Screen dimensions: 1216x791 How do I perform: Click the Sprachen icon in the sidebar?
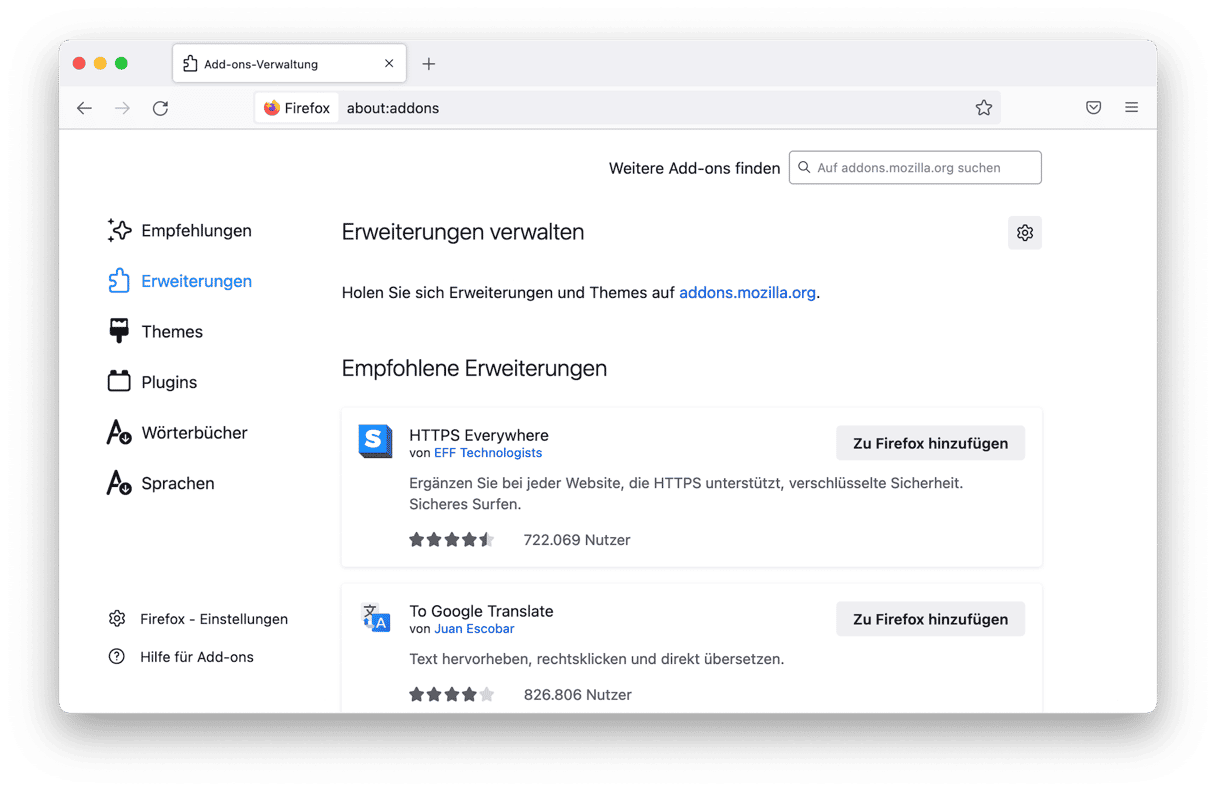(x=119, y=483)
